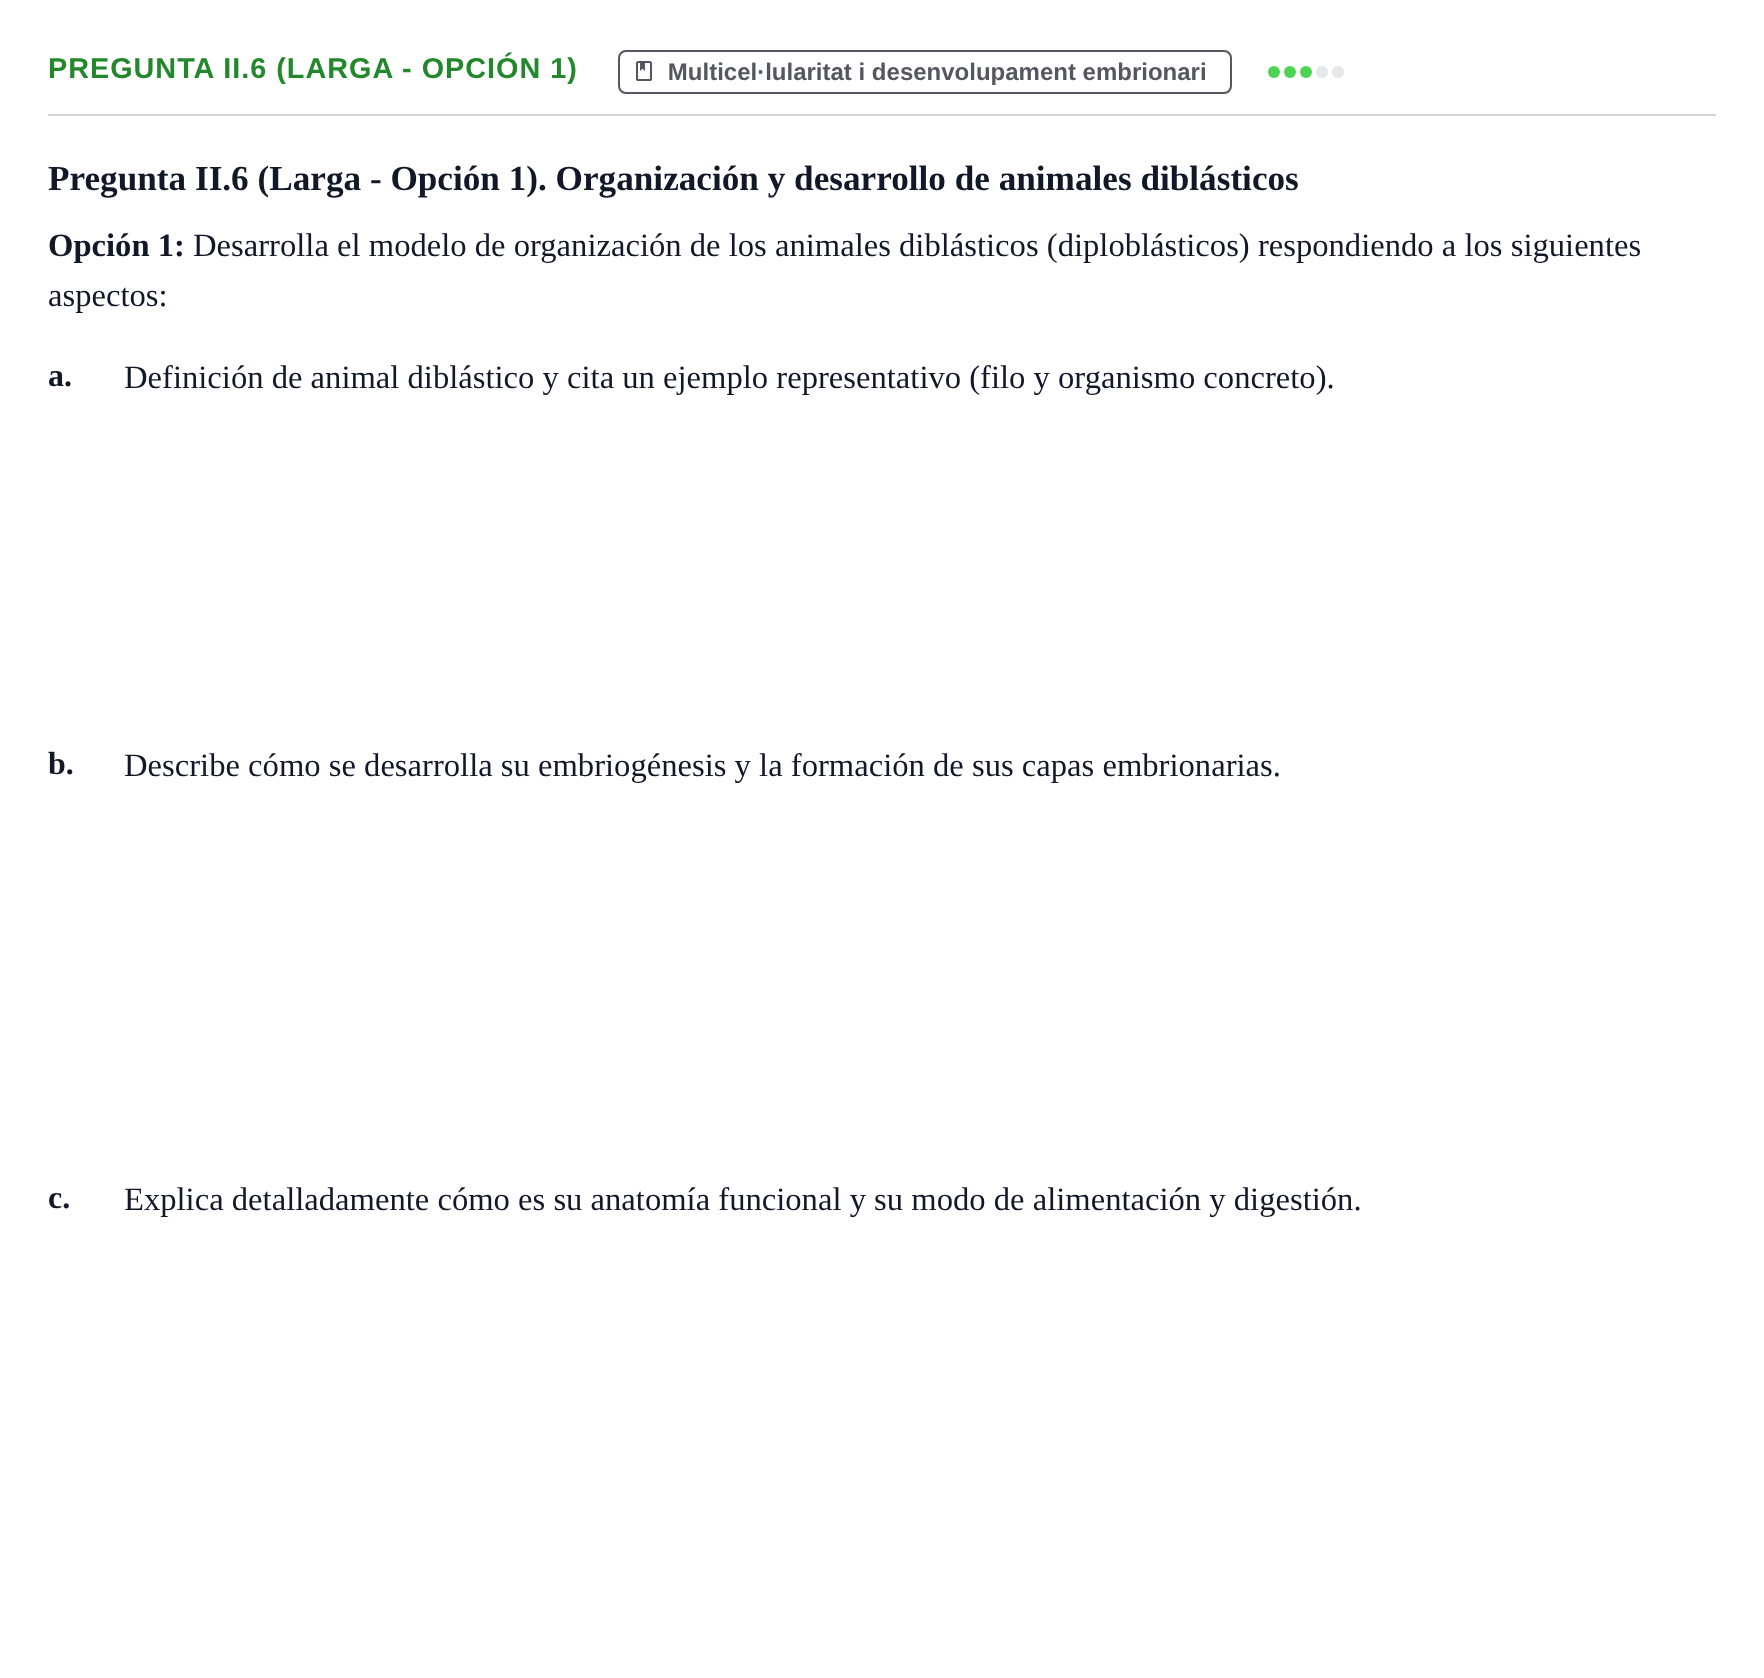Open the Multicel·lularitat i desenvolupament embrionari tag
This screenshot has height=1678, width=1764.
click(x=924, y=72)
